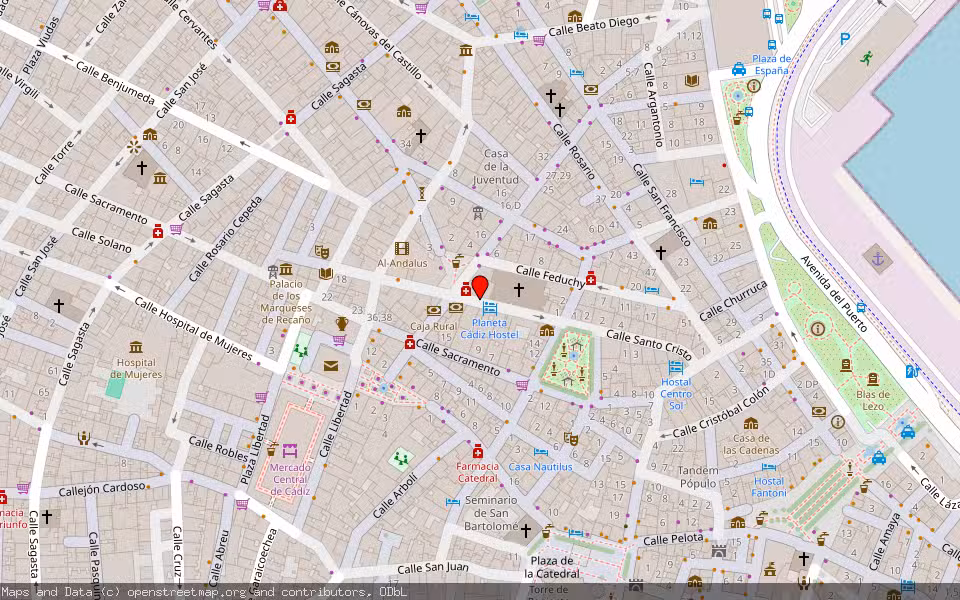Select the Calle Argantonio label
The height and width of the screenshot is (600, 960).
point(652,105)
